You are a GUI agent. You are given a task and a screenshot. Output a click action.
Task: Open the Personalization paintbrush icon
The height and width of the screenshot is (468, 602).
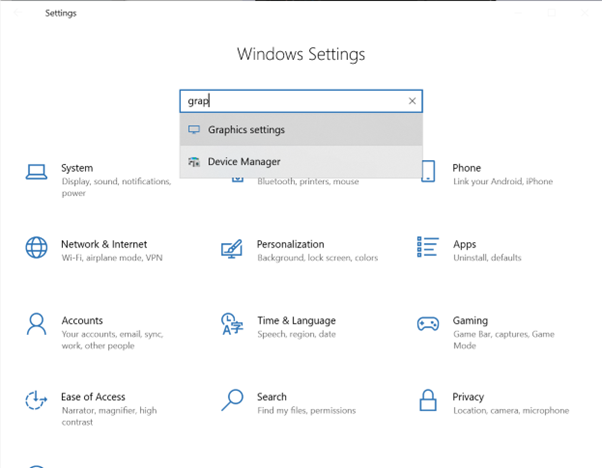232,249
